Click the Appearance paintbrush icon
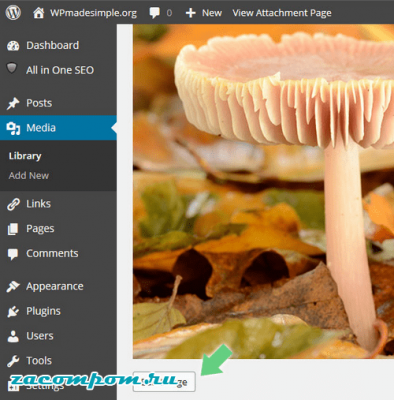Viewport: 394px width, 400px height. pos(13,287)
